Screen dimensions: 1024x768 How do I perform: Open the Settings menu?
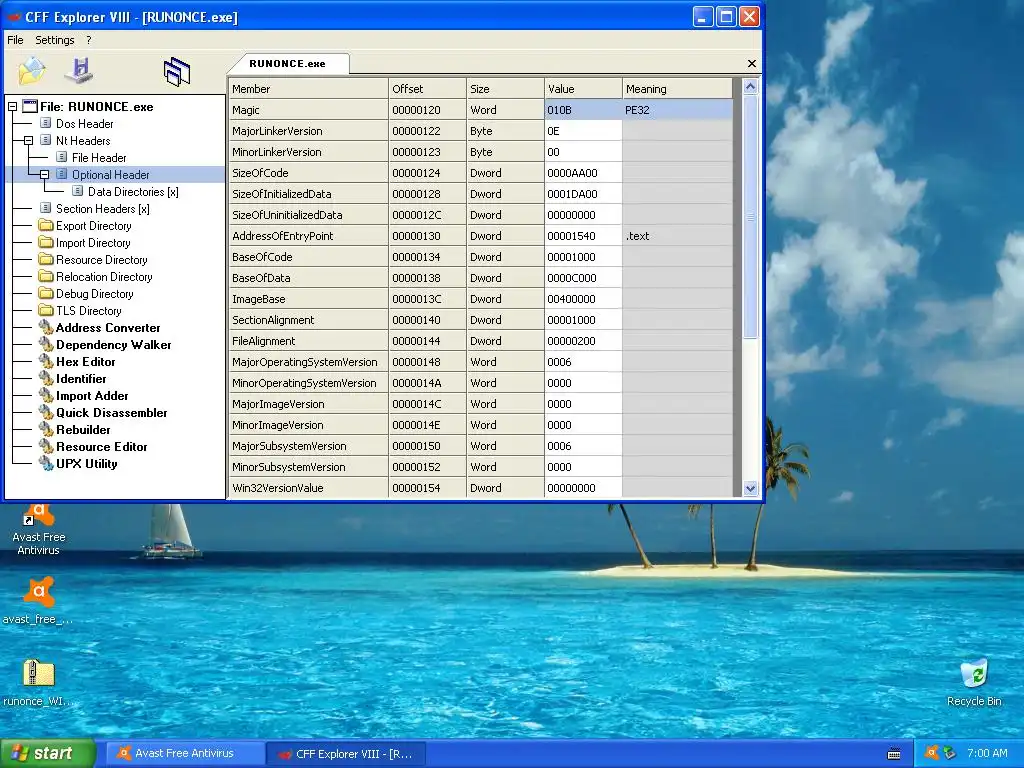click(55, 40)
